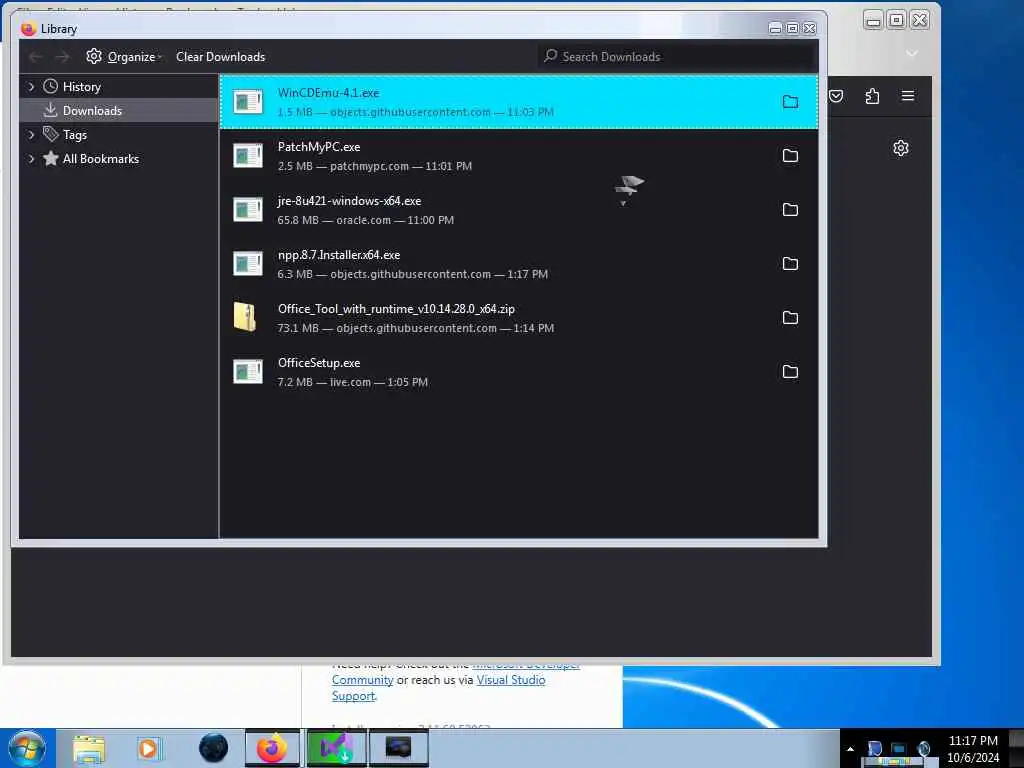Image resolution: width=1024 pixels, height=768 pixels.
Task: Click '65.8 MB — oracle.com — 11:00 PM' text
Action: tap(365, 221)
